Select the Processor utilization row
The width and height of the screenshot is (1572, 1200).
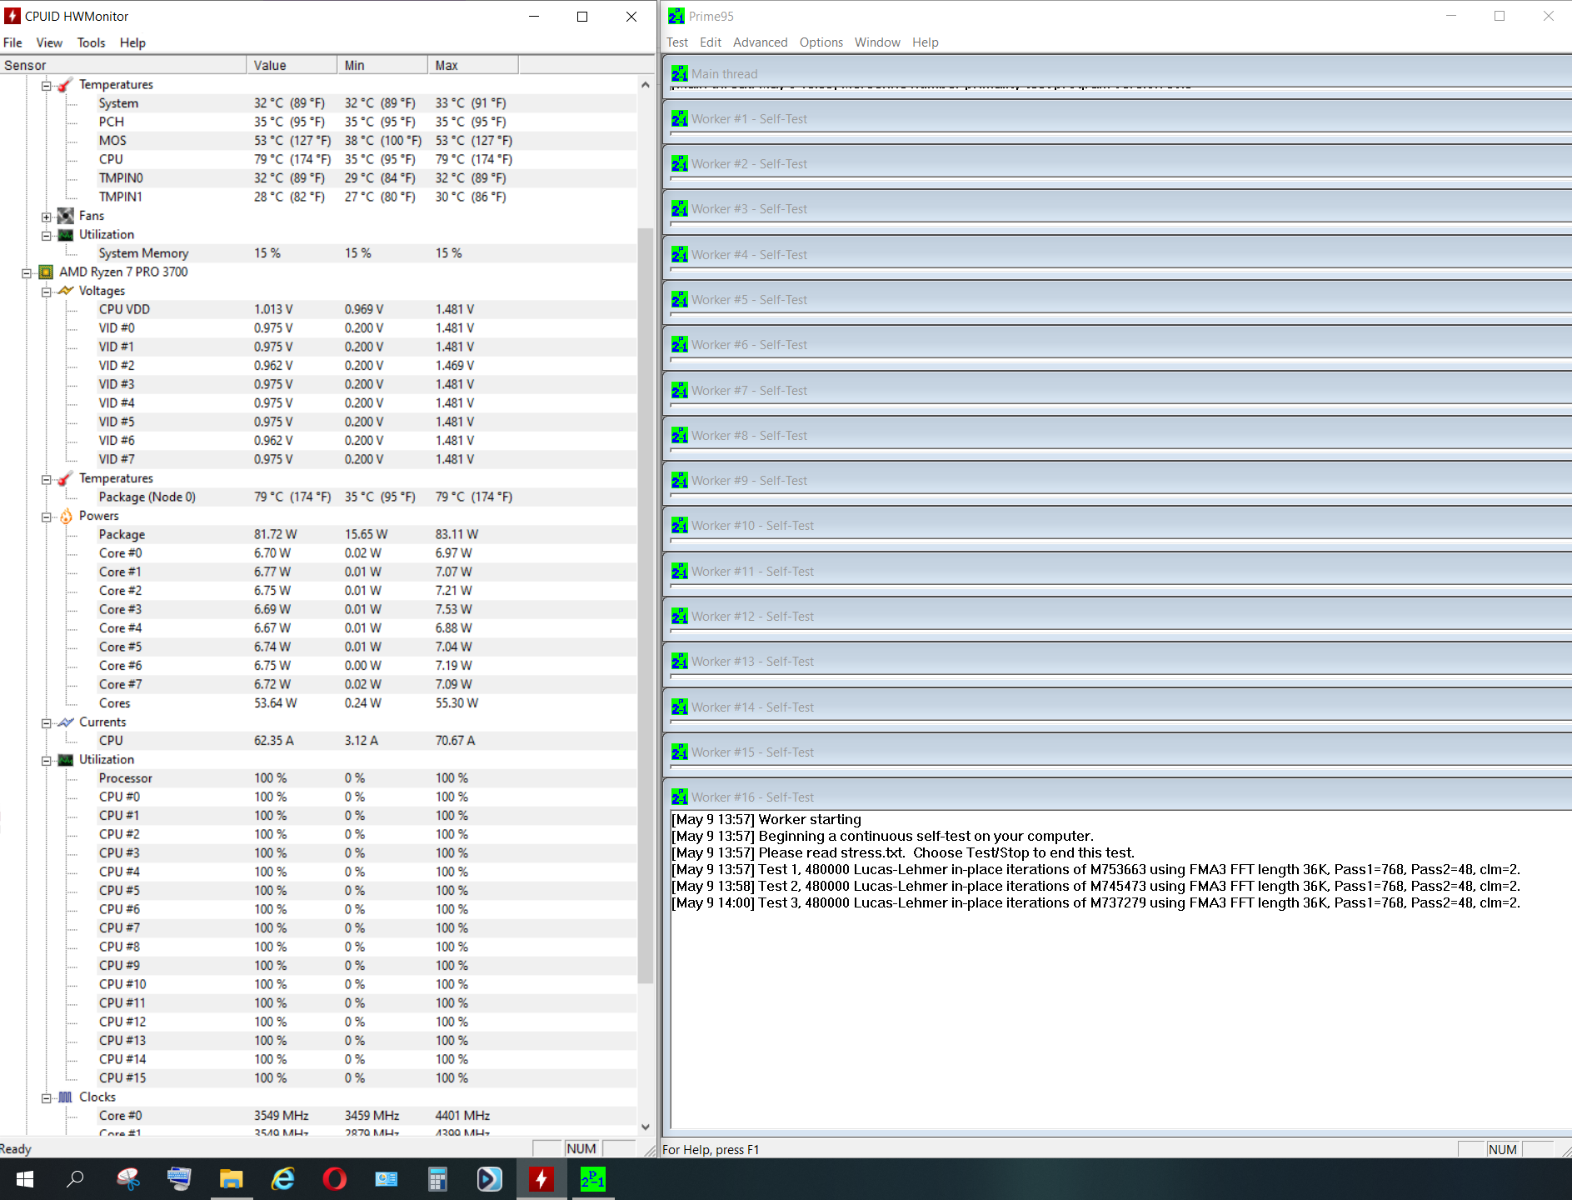[x=319, y=778]
